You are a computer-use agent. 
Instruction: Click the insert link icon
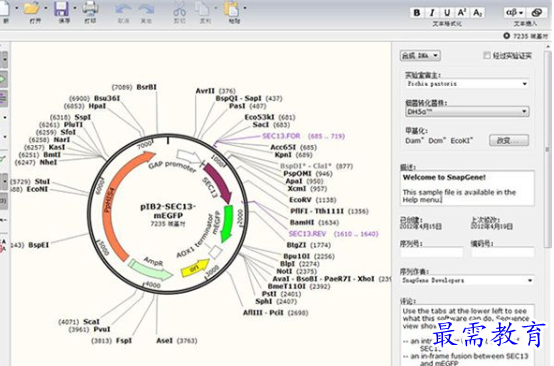pyautogui.click(x=537, y=13)
